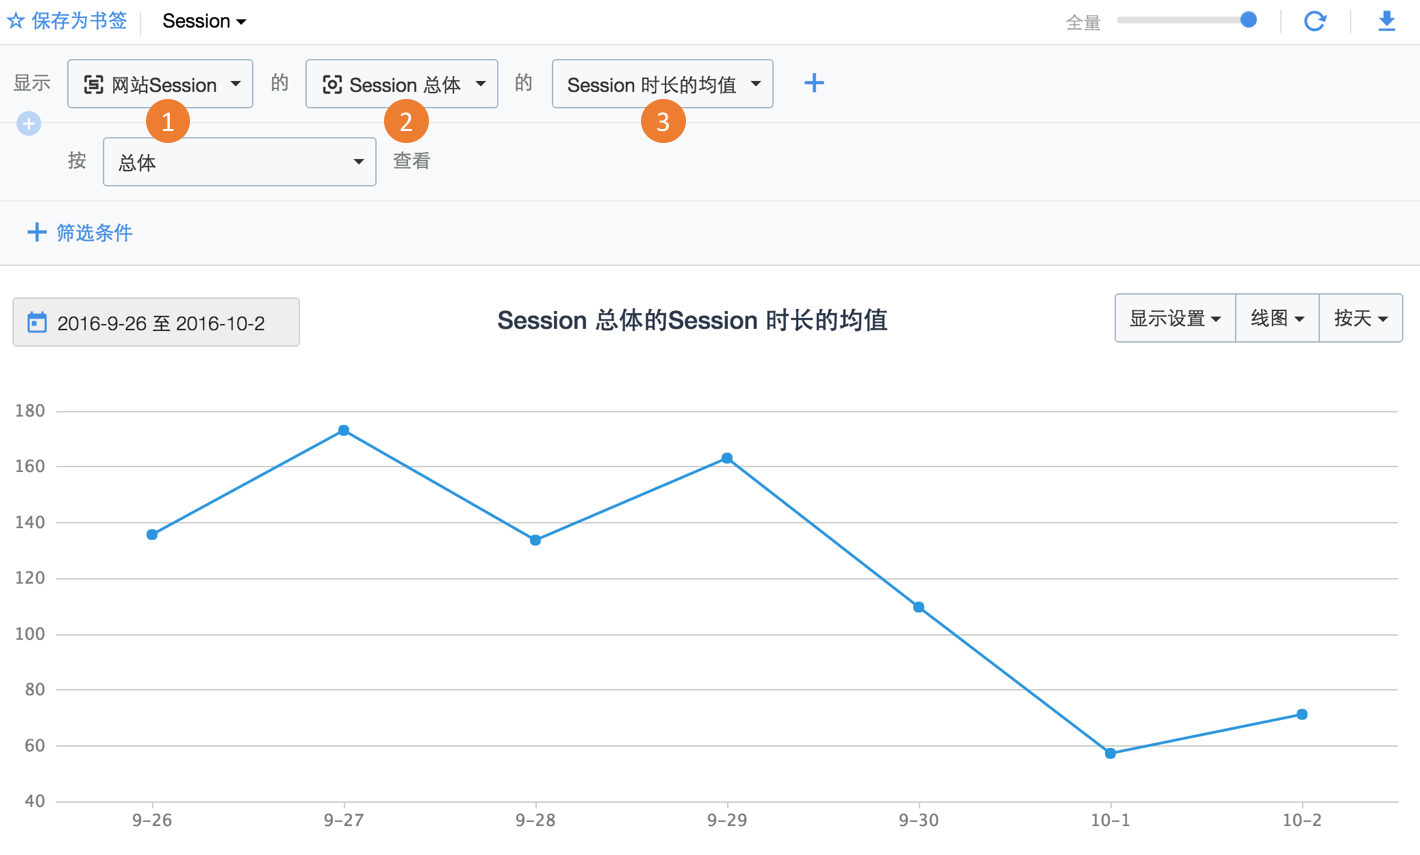1420x855 pixels.
Task: Click the plus icon beside 筛选条件
Action: coord(37,233)
